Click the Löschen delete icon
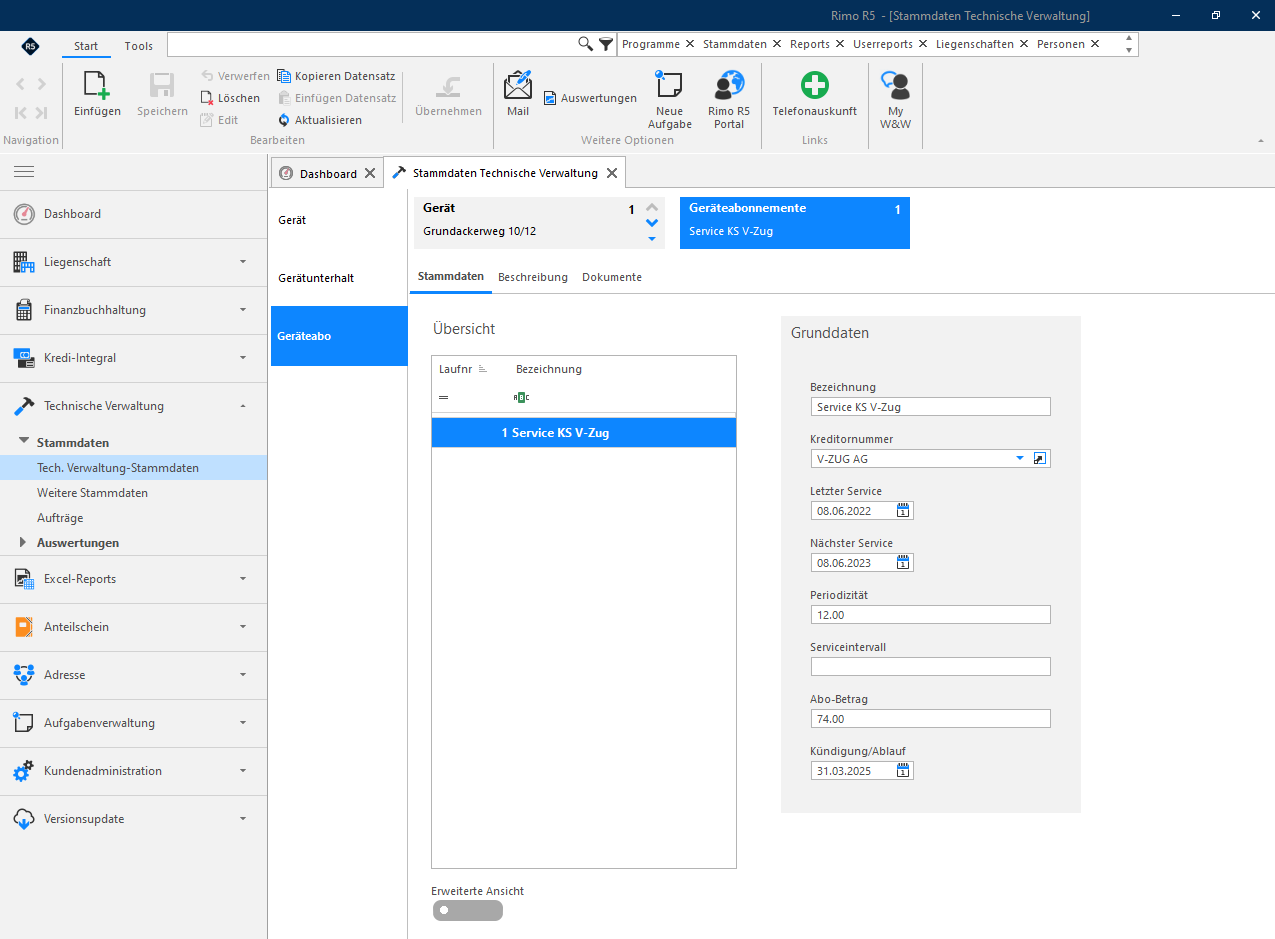Screen dimensions: 1275x939 [x=207, y=98]
